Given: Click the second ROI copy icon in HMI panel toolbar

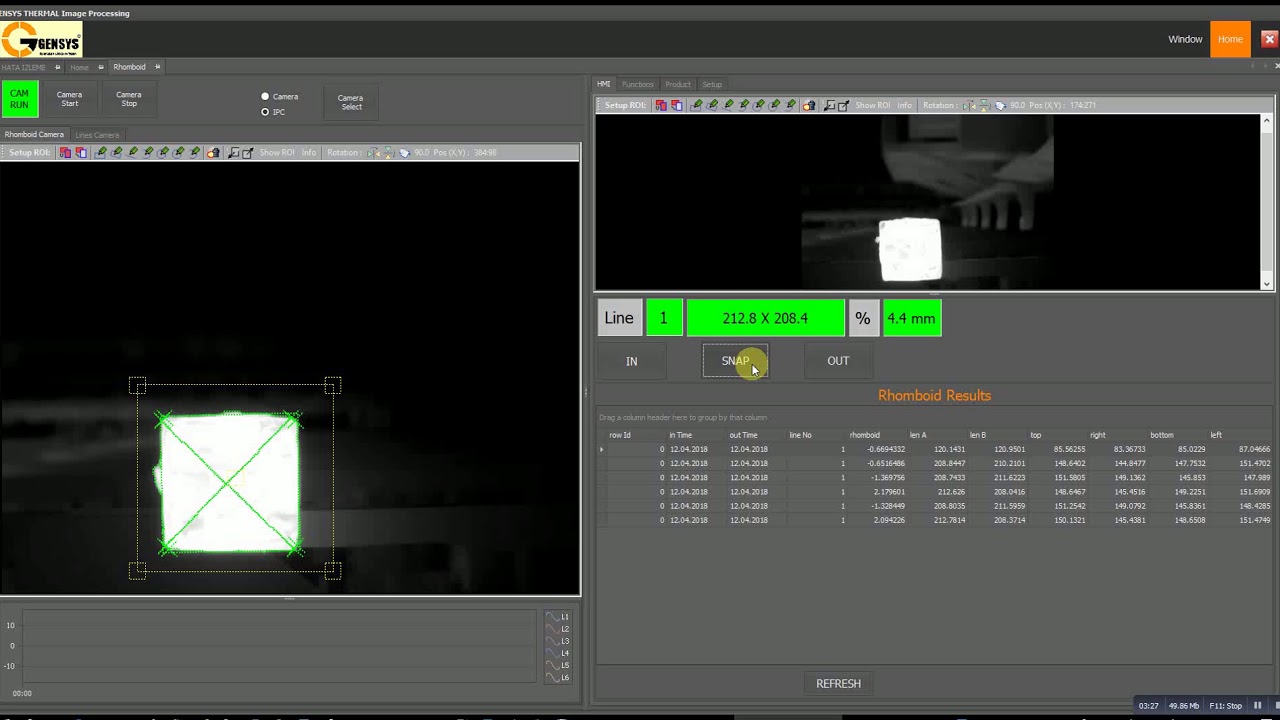Looking at the screenshot, I should pos(677,105).
